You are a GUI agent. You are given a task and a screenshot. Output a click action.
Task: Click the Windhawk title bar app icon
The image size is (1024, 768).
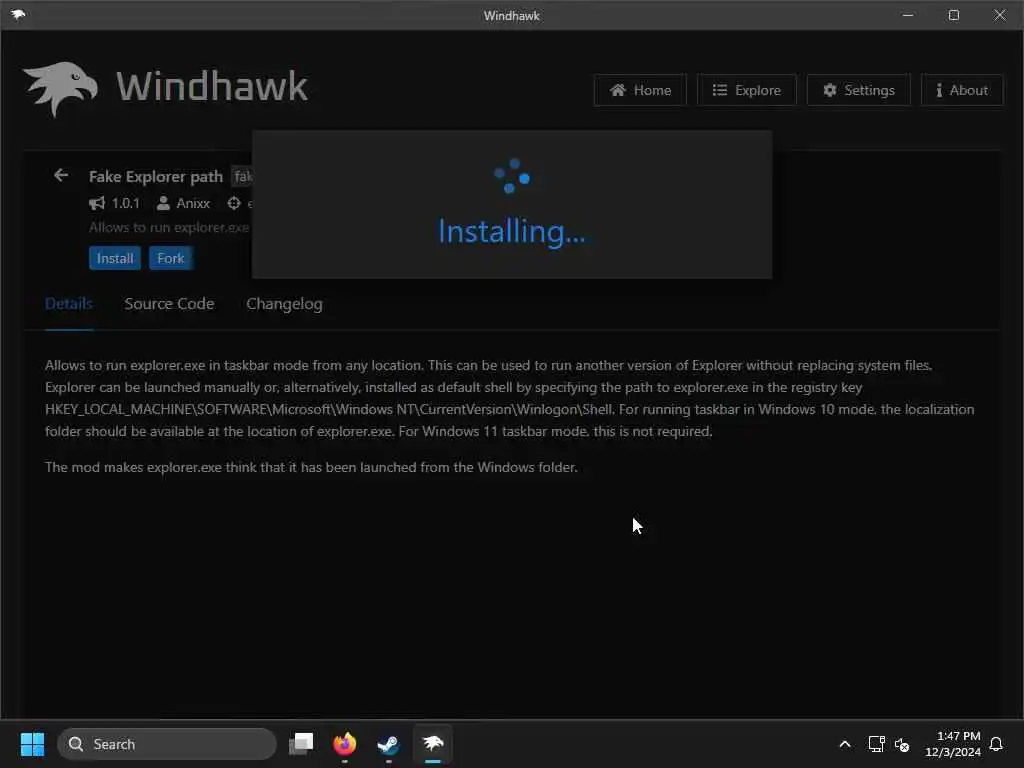tap(18, 14)
